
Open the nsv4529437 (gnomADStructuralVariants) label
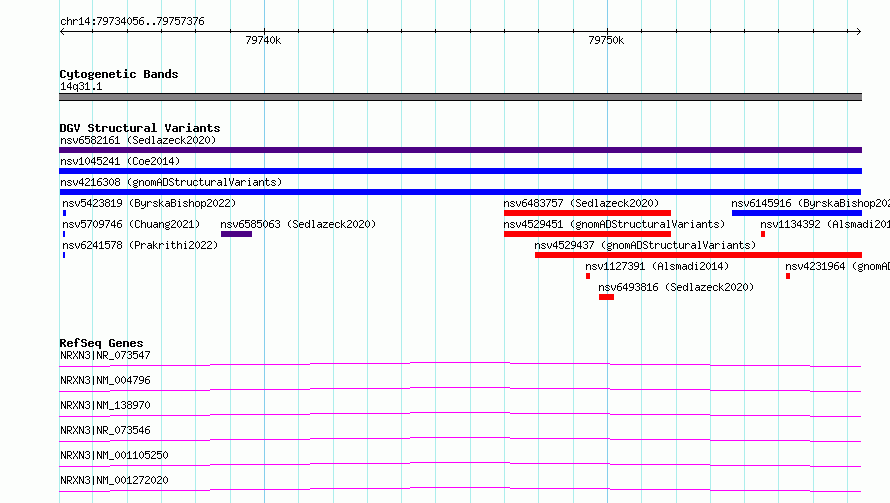point(645,245)
